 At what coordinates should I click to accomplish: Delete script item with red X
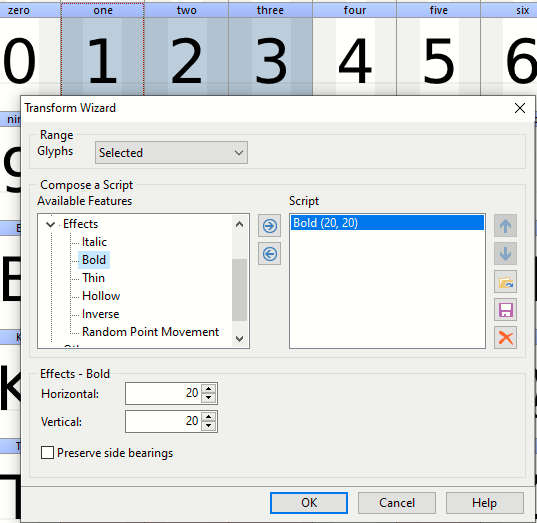tap(505, 338)
